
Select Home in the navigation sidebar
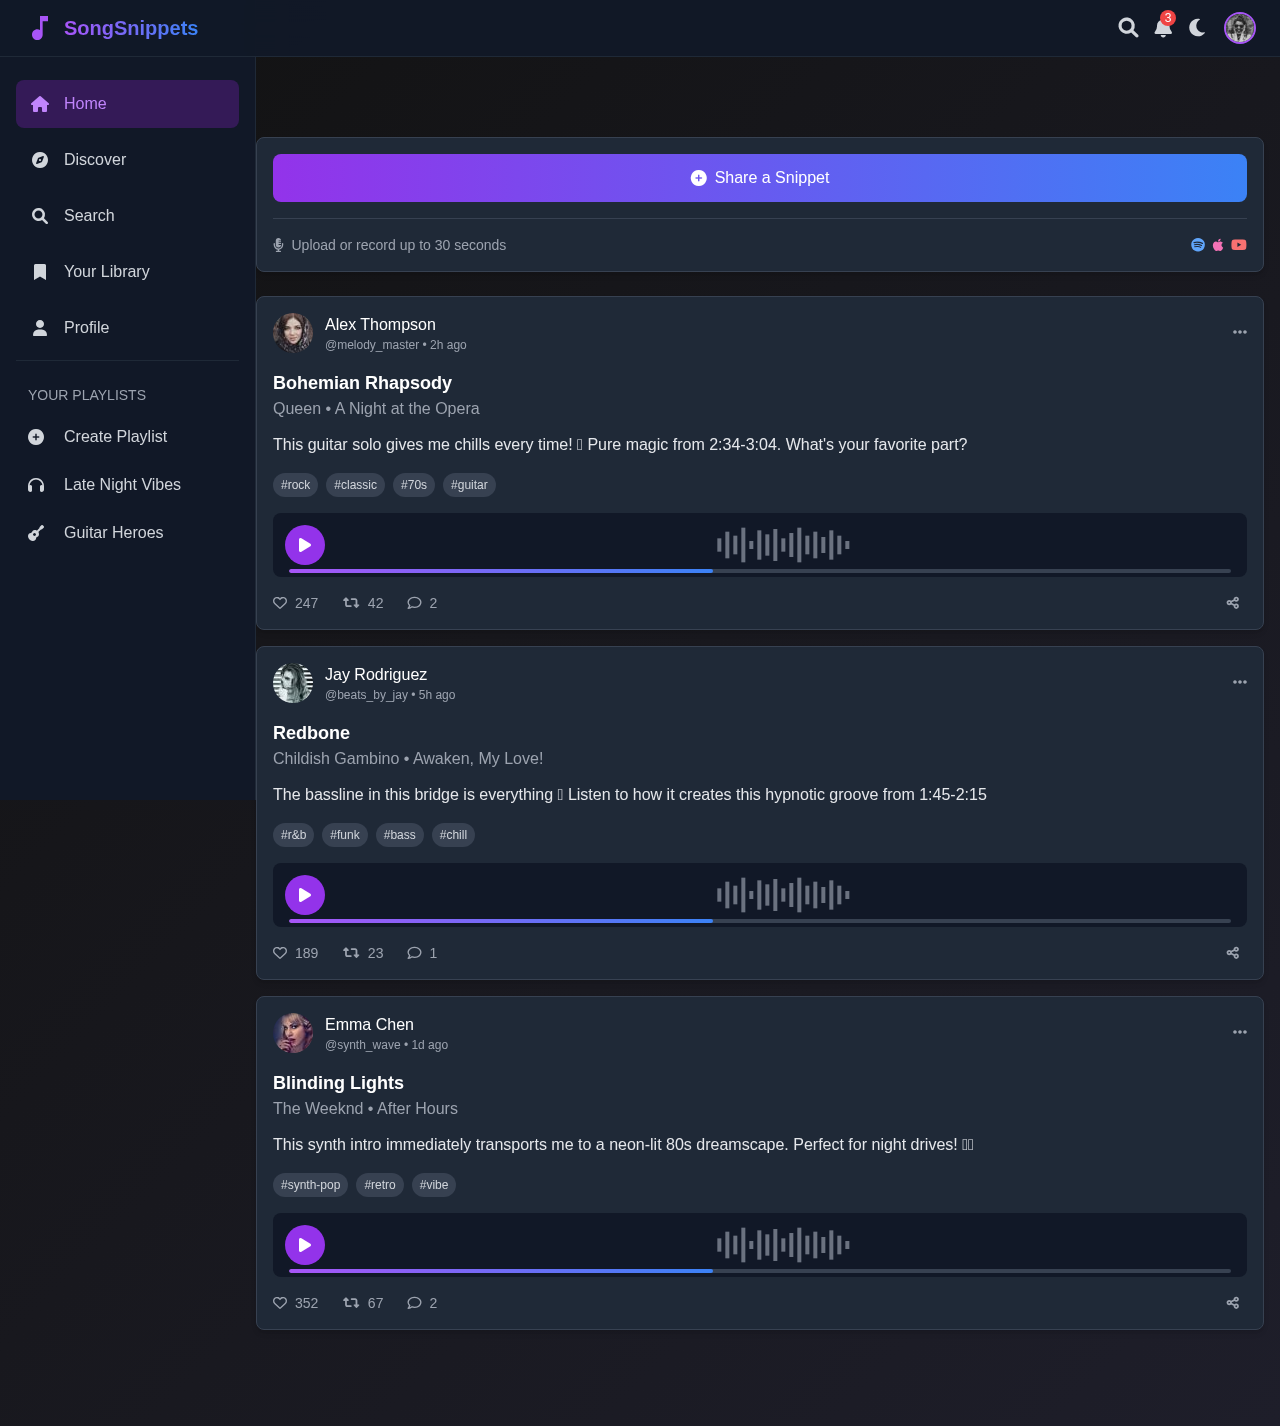point(85,104)
